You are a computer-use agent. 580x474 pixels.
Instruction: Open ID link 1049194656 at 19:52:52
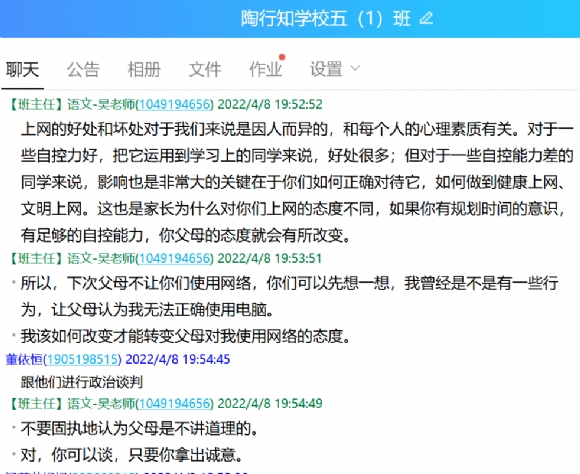[x=175, y=104]
